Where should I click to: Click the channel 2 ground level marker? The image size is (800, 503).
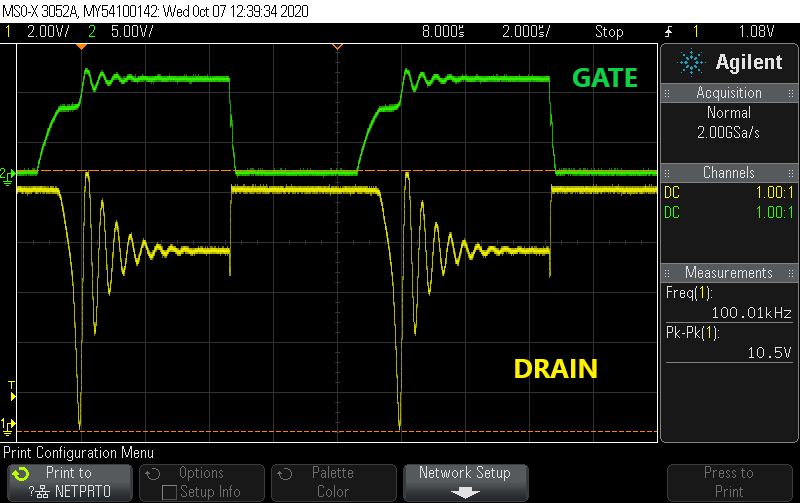8,176
